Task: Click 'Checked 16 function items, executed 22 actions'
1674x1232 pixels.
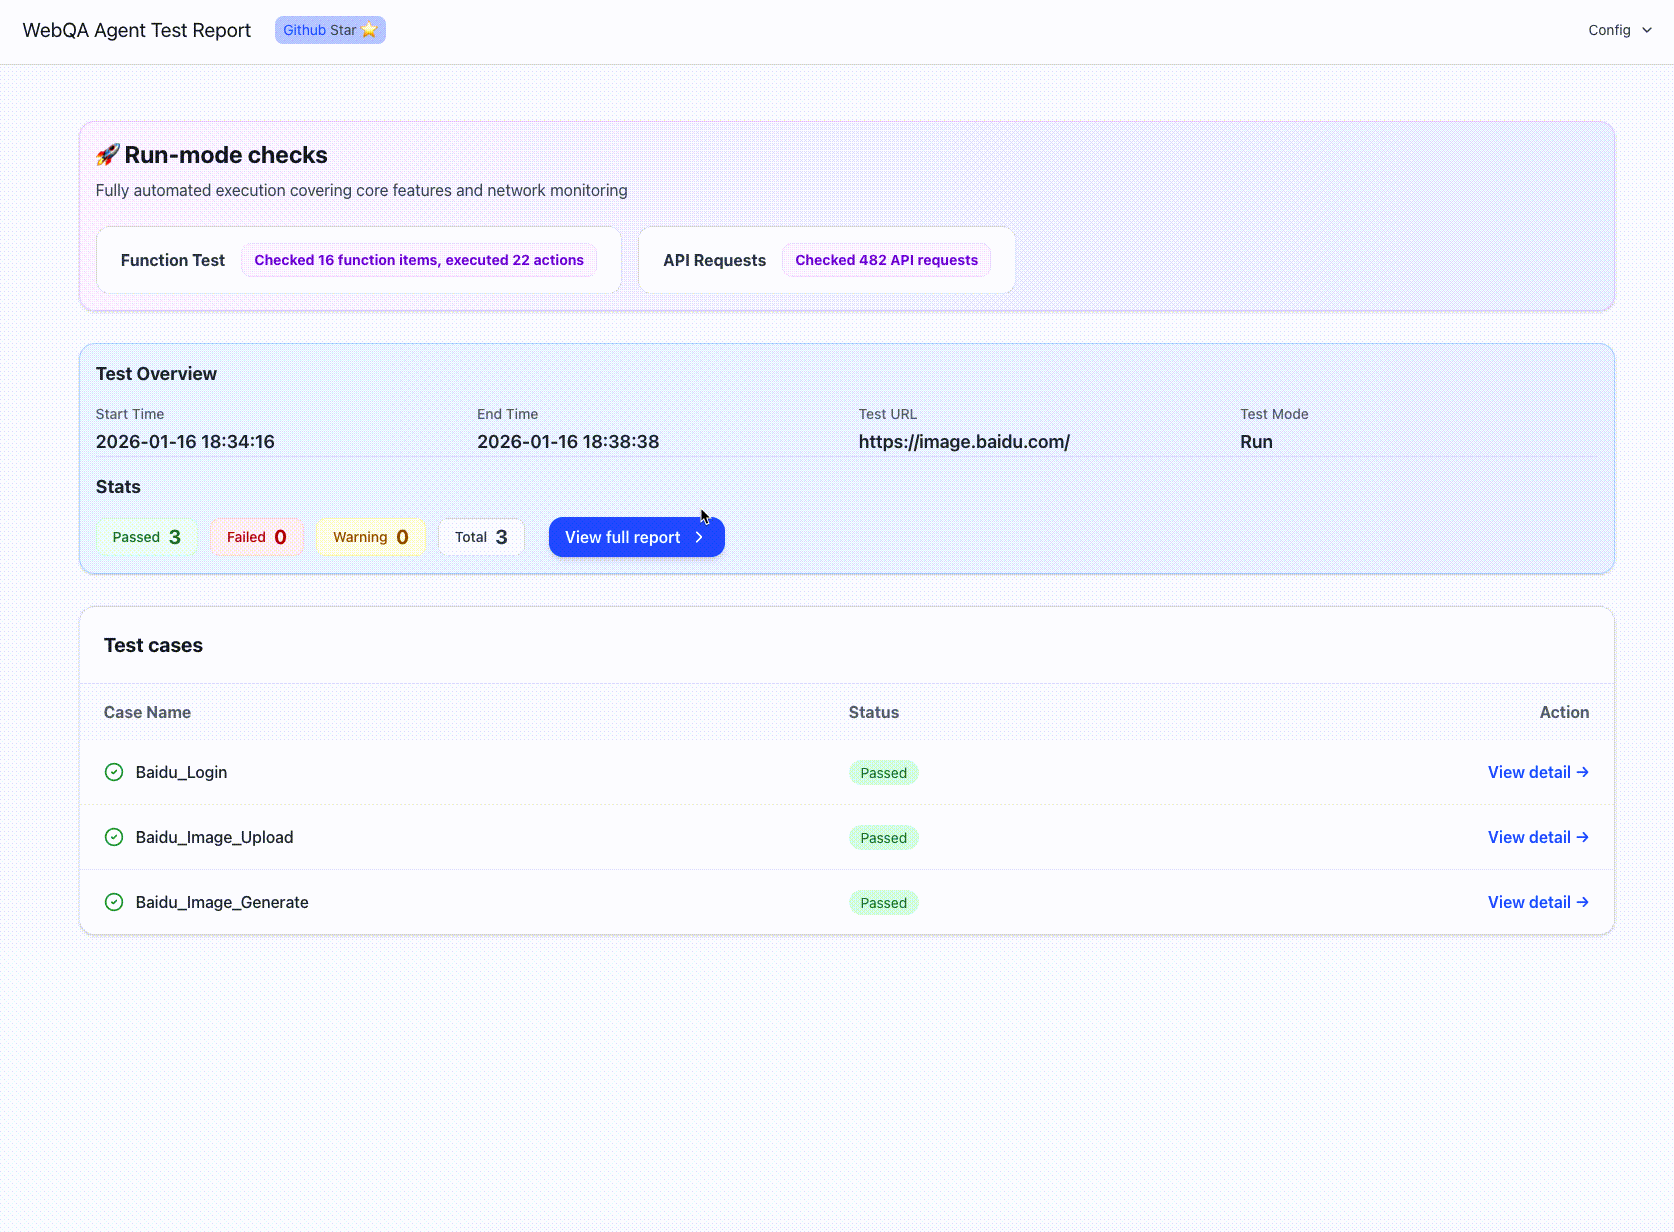Action: (419, 260)
